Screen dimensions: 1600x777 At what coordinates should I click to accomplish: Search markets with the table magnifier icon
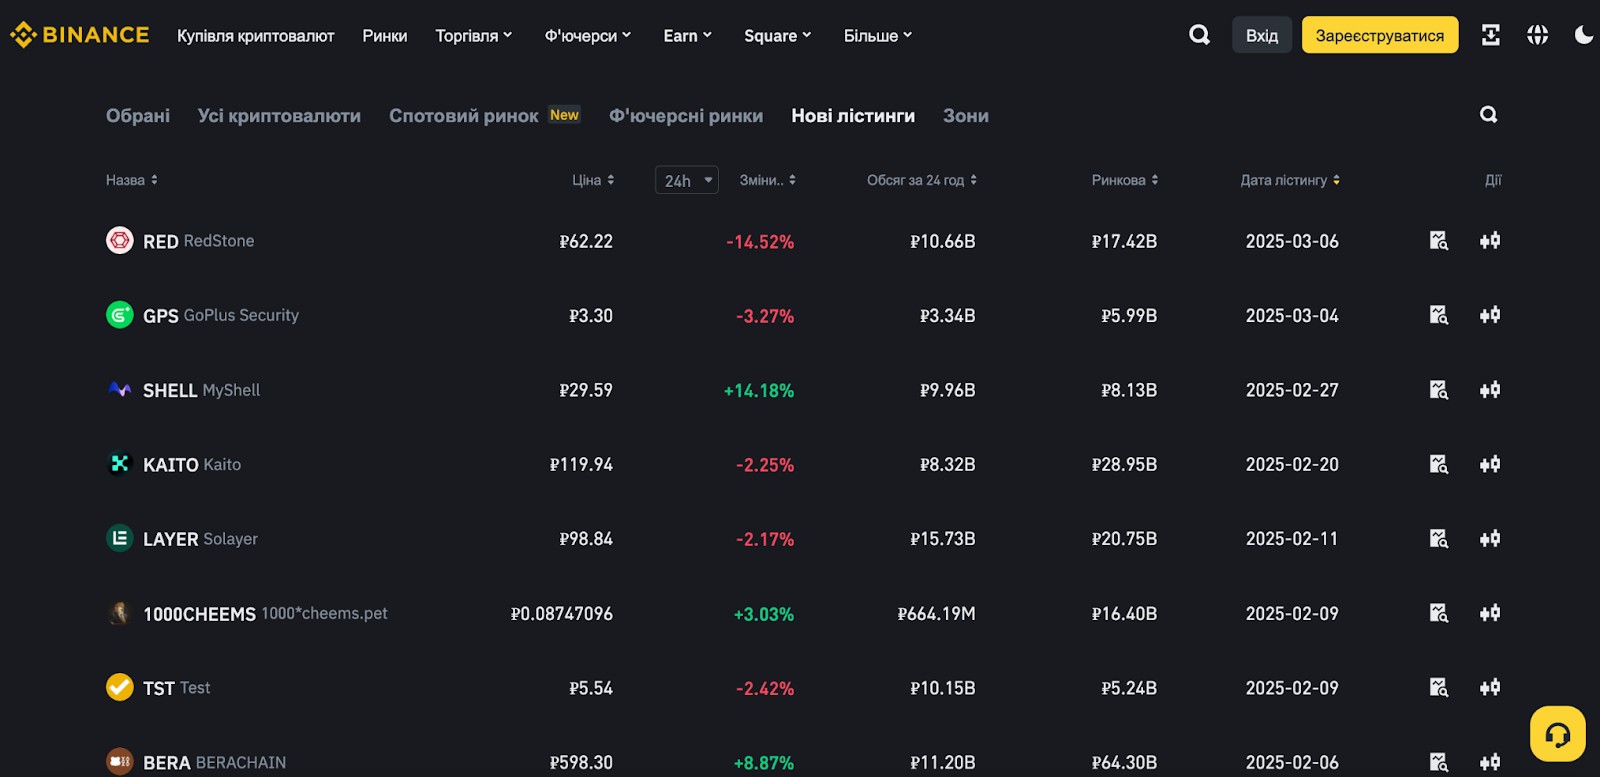pos(1488,115)
